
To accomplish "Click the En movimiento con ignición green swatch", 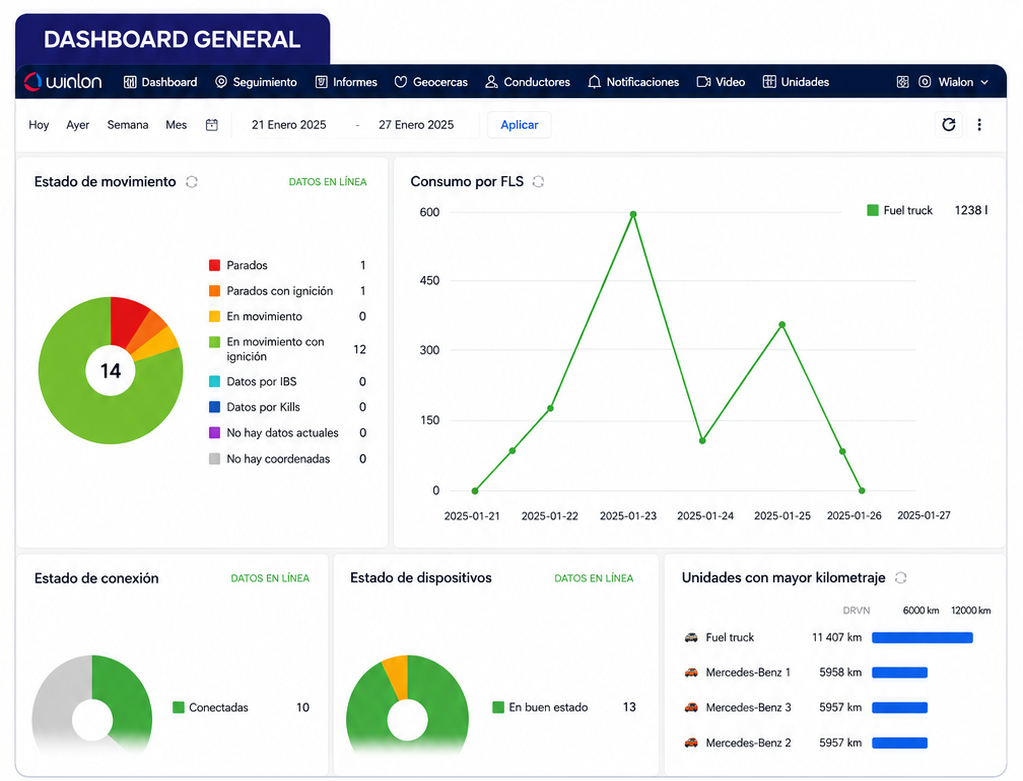I will pos(214,342).
